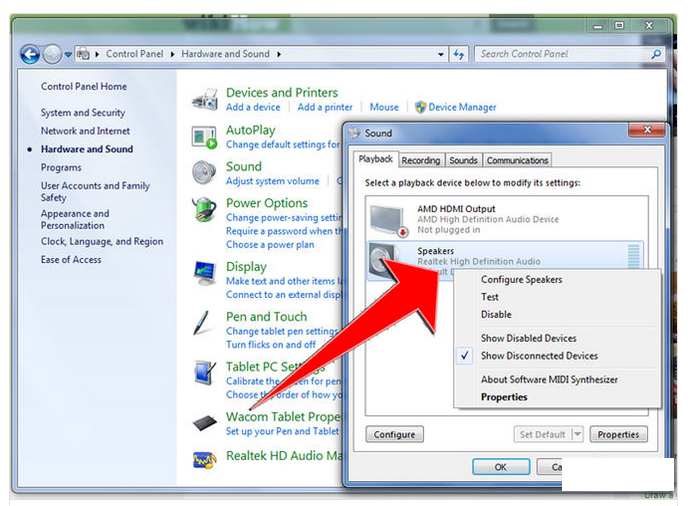The image size is (694, 506).
Task: Click the Speakers volume level meter
Action: 633,256
